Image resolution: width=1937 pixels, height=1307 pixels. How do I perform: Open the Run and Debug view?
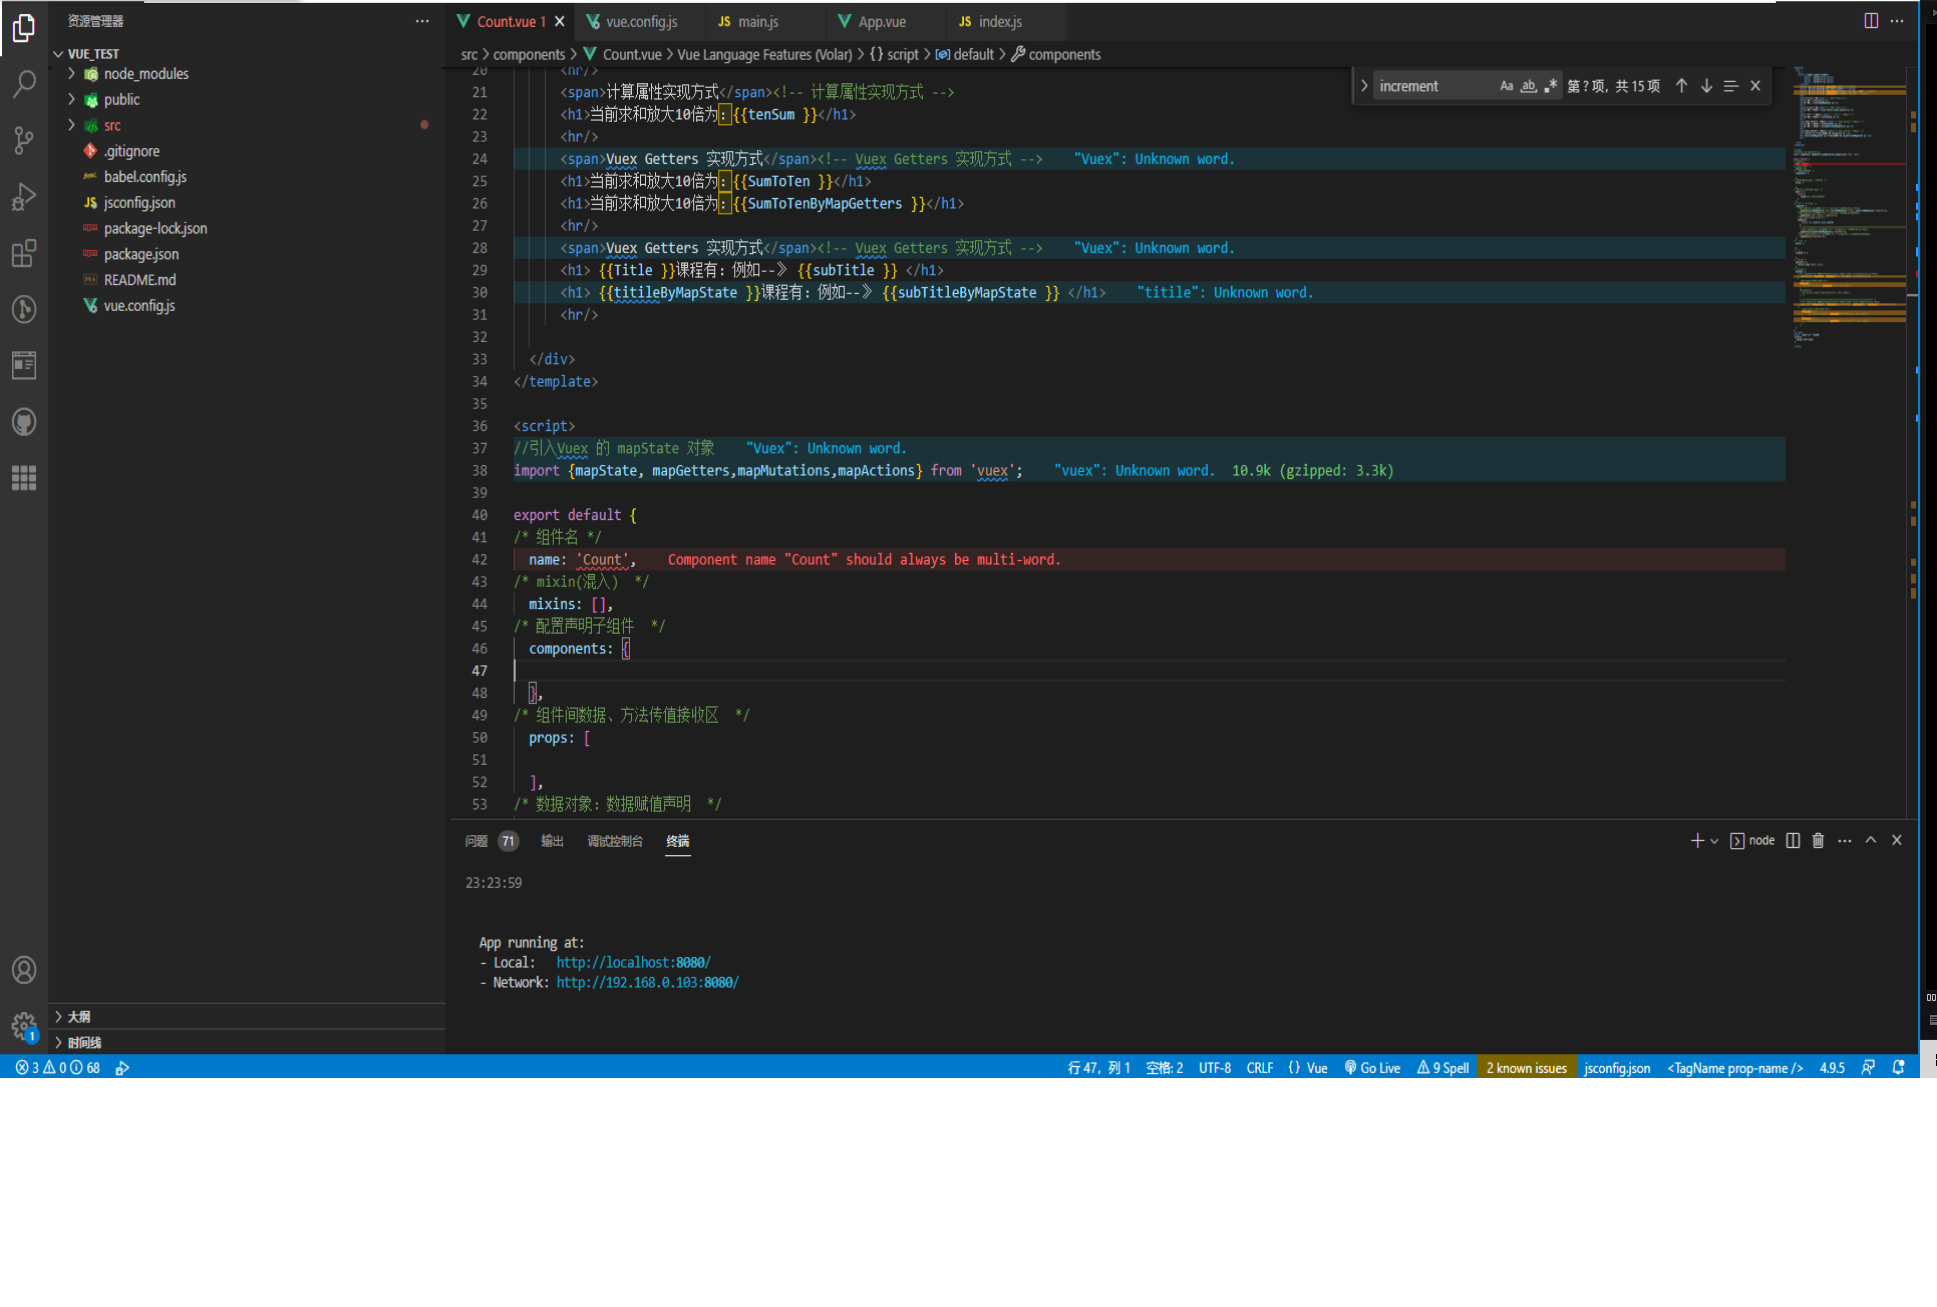click(24, 197)
